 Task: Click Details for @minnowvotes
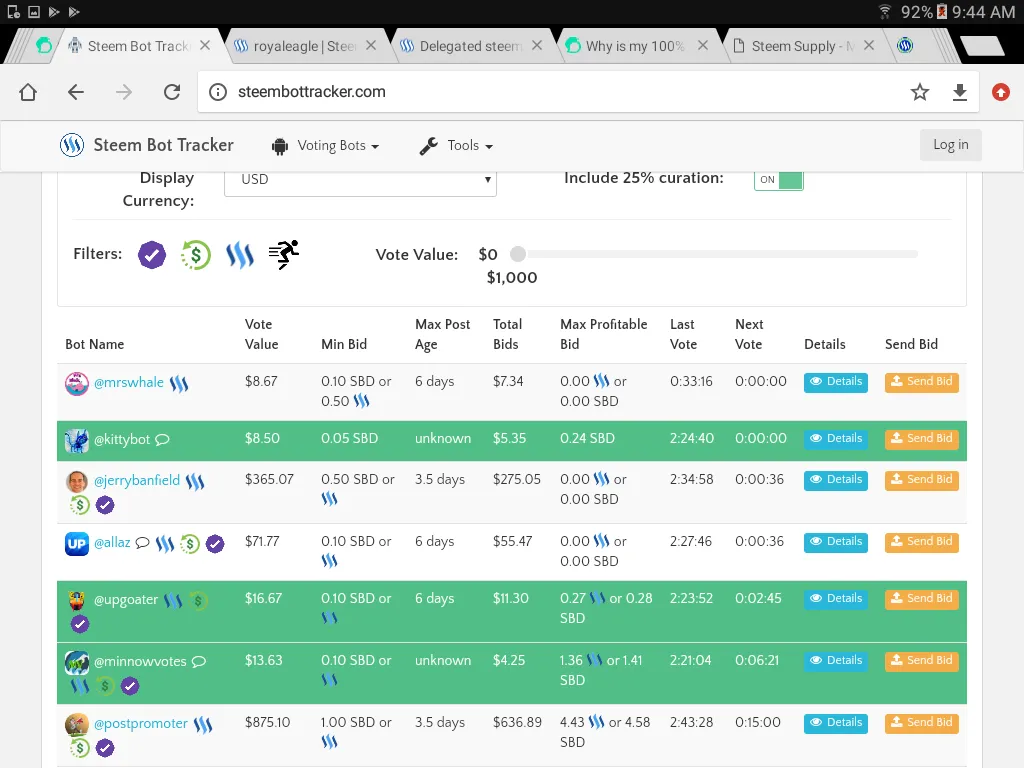[836, 661]
